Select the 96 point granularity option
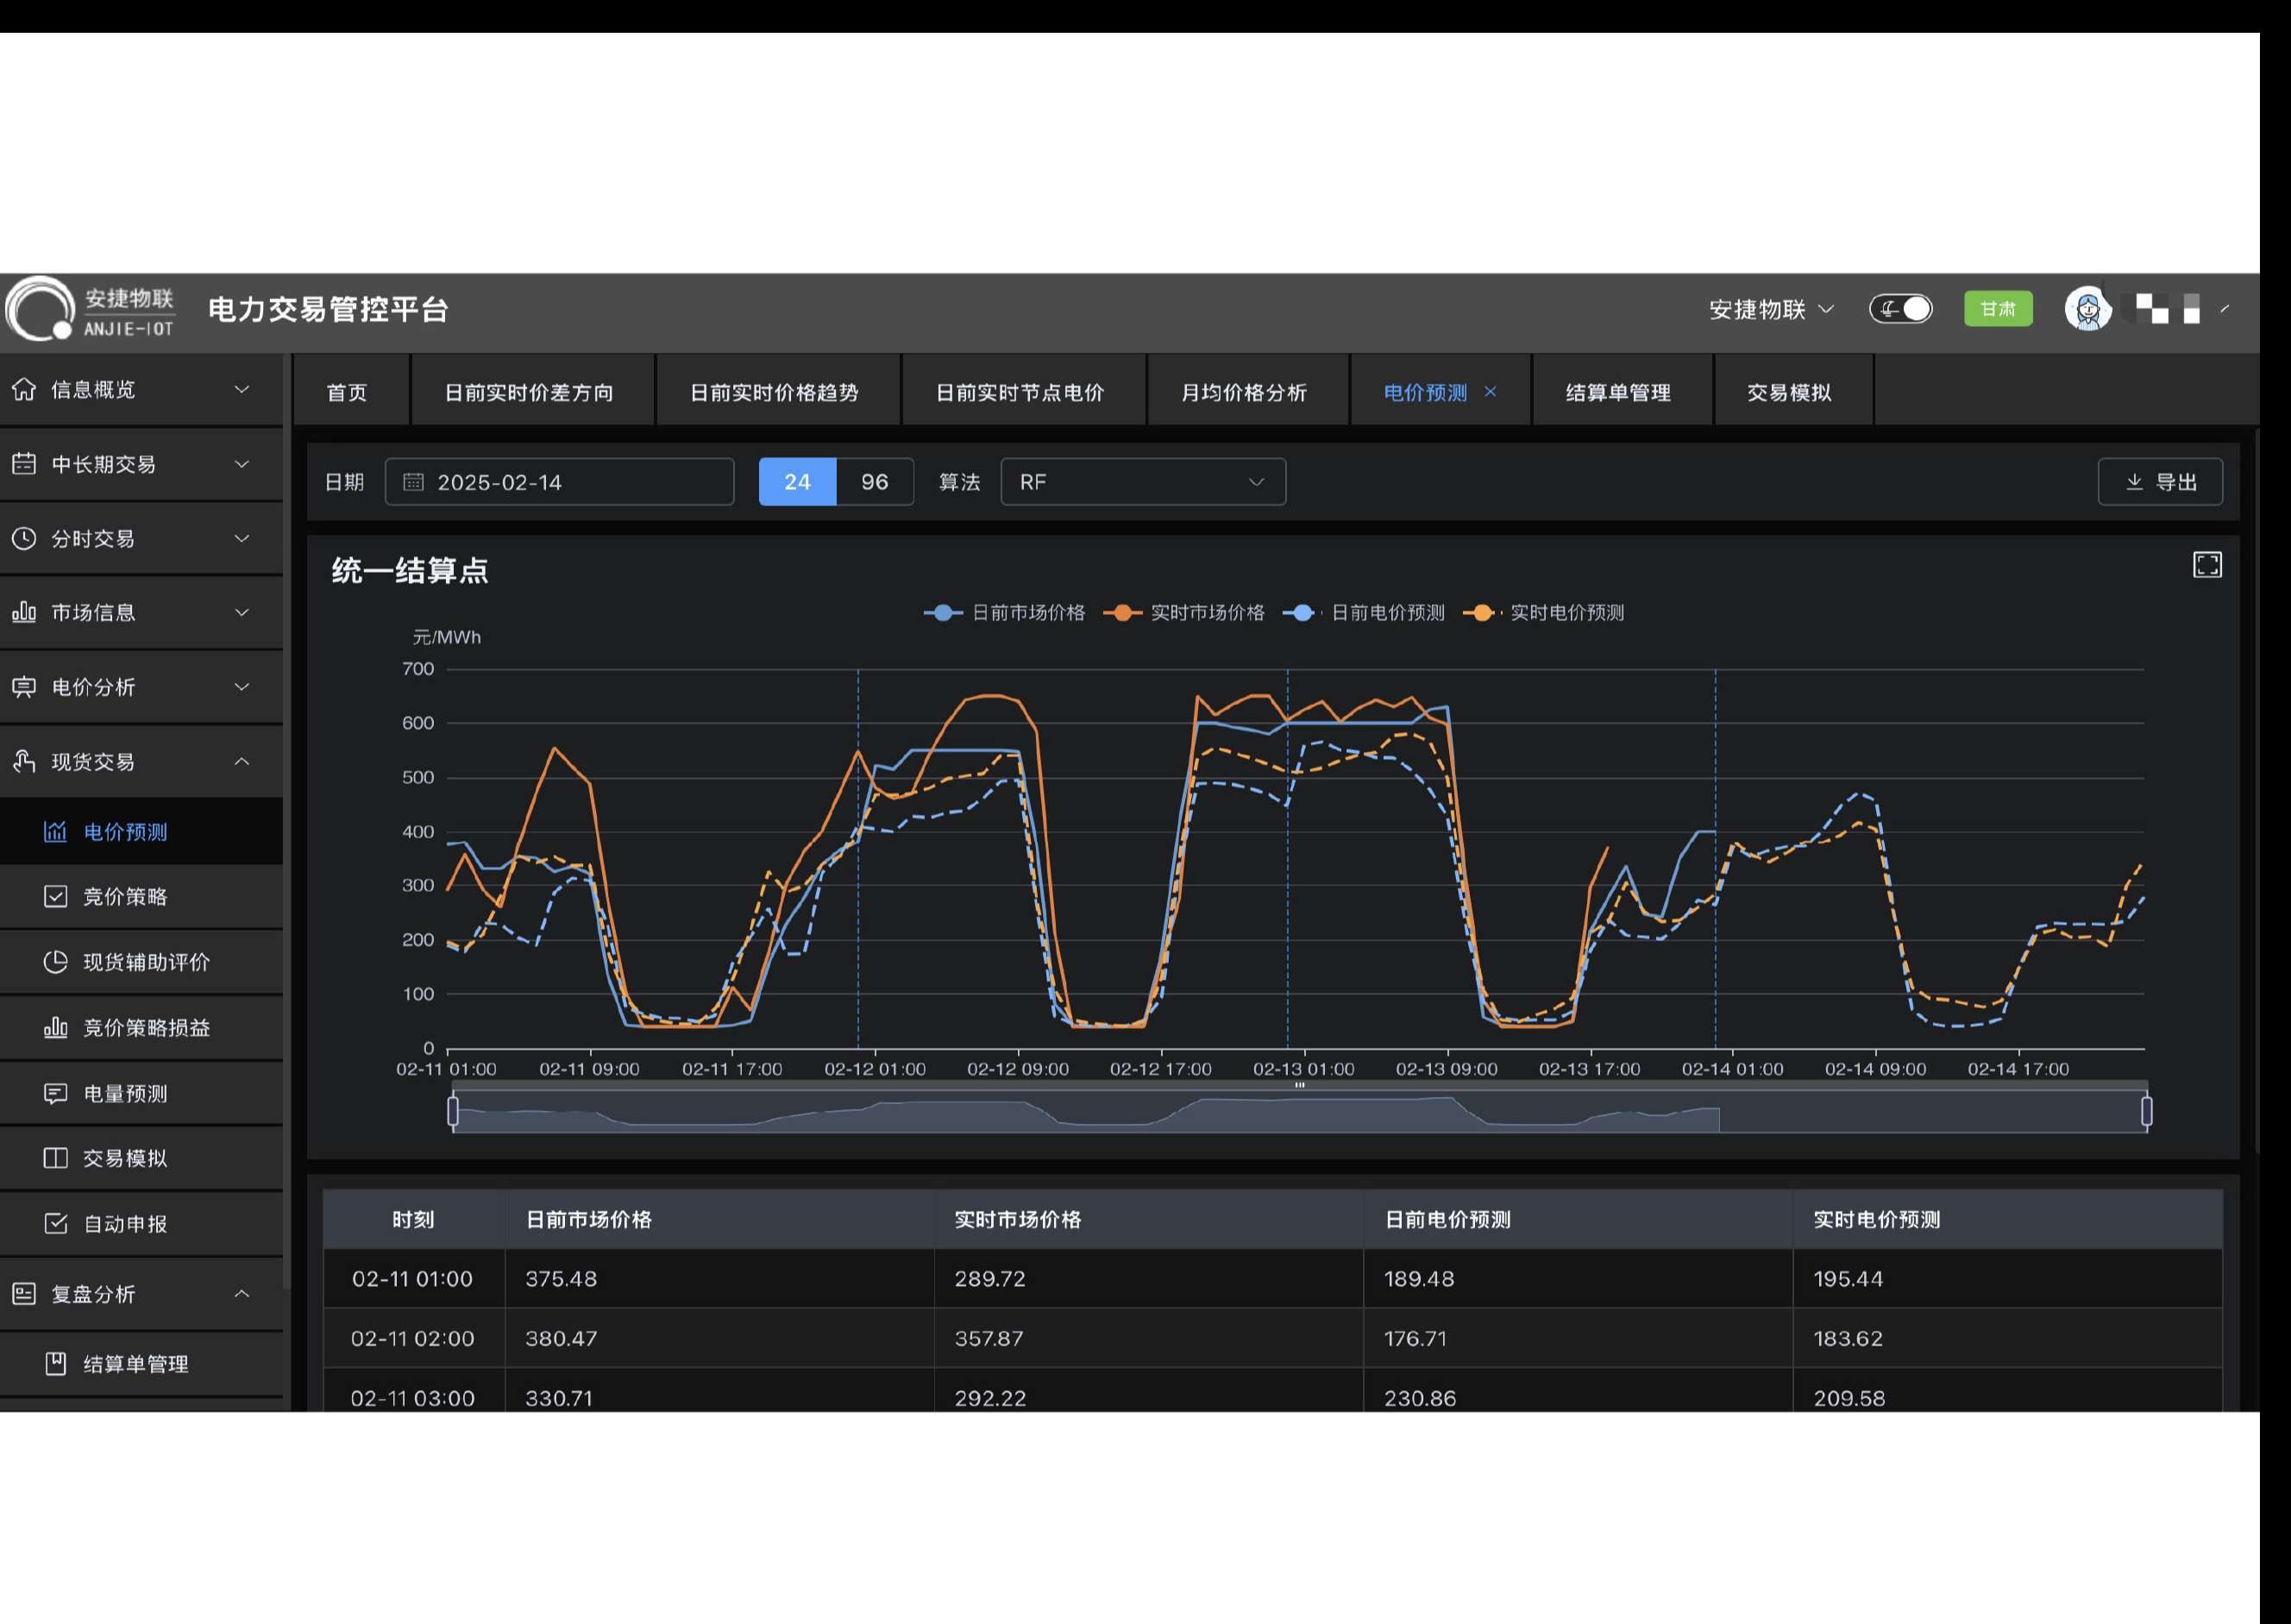This screenshot has width=2291, height=1624. 874,482
